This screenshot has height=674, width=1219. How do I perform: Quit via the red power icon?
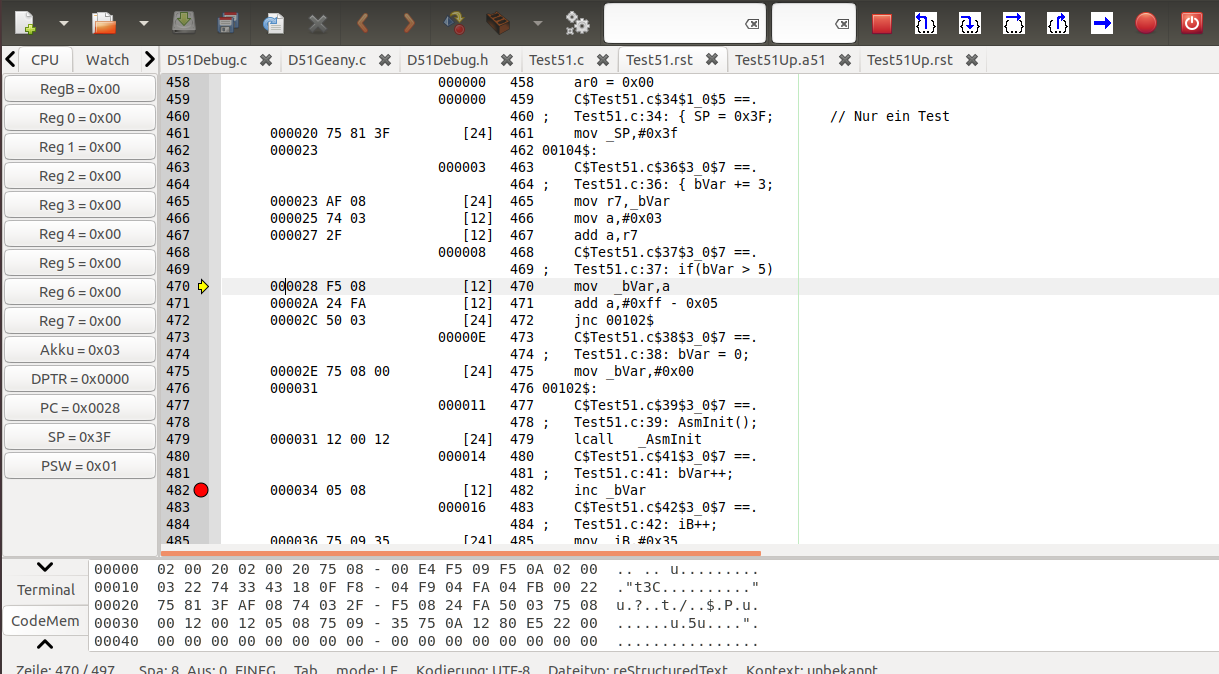1191,23
